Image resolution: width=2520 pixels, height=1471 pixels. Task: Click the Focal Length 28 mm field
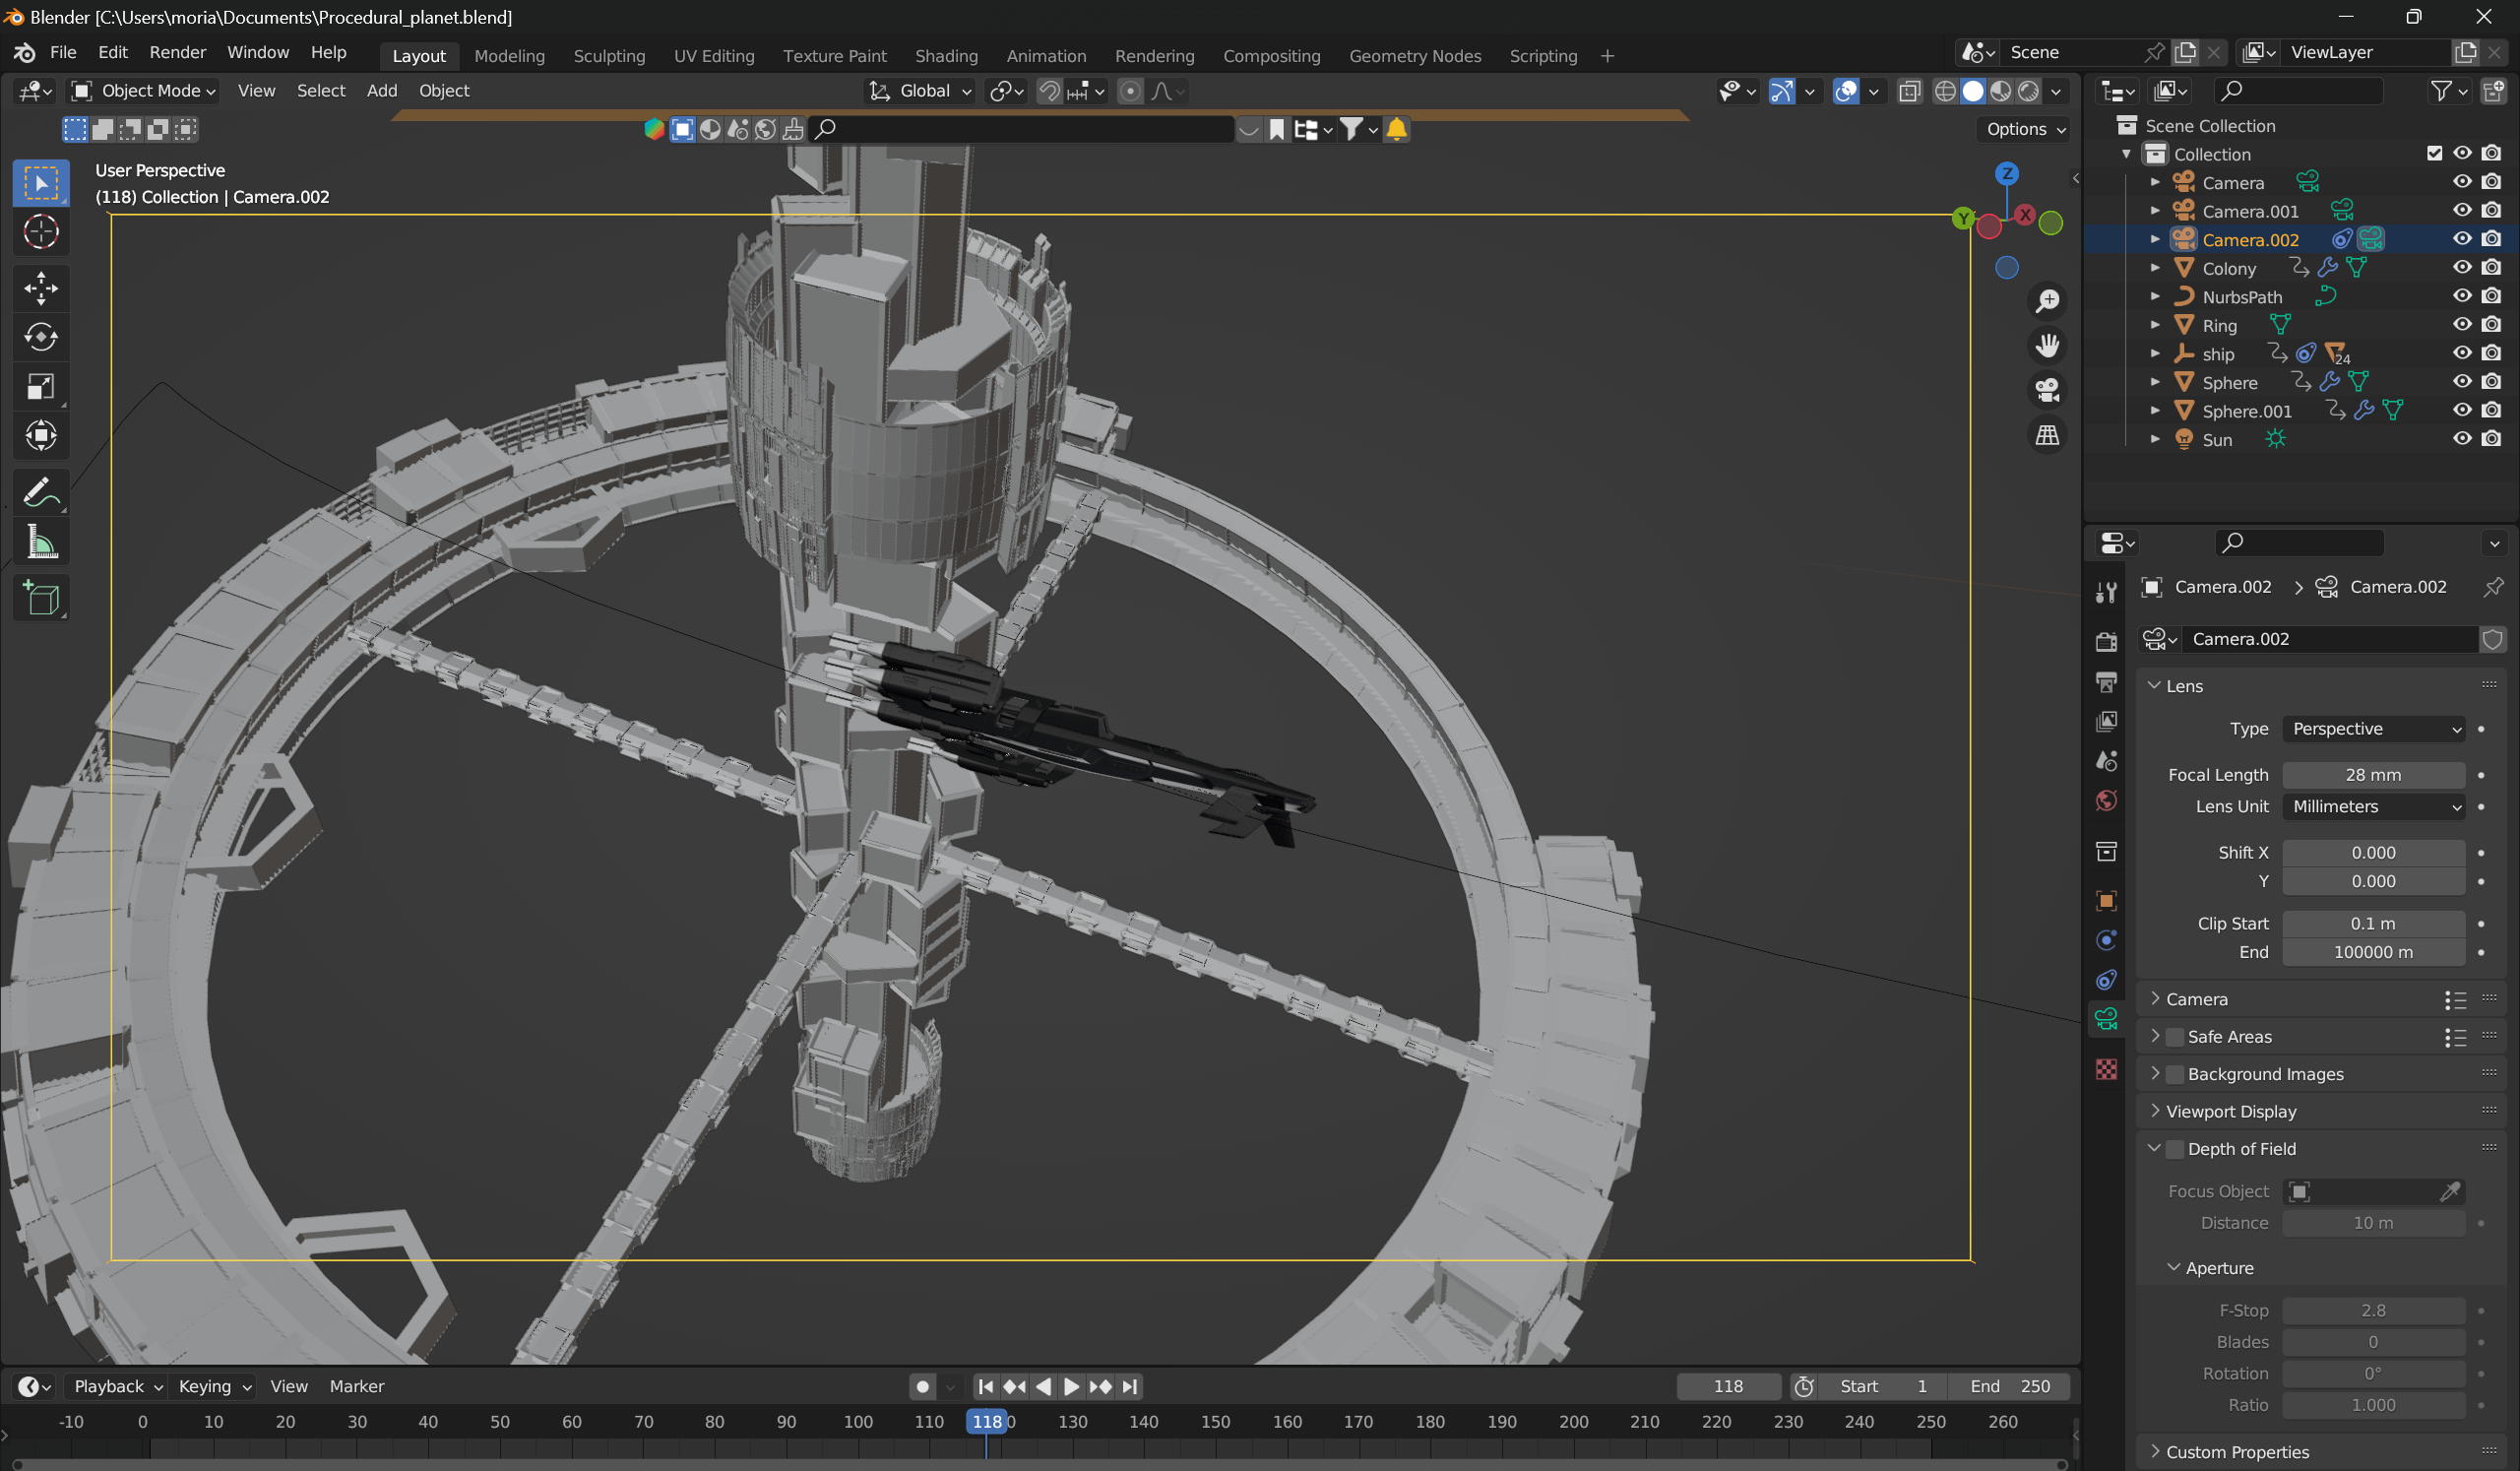(x=2373, y=775)
